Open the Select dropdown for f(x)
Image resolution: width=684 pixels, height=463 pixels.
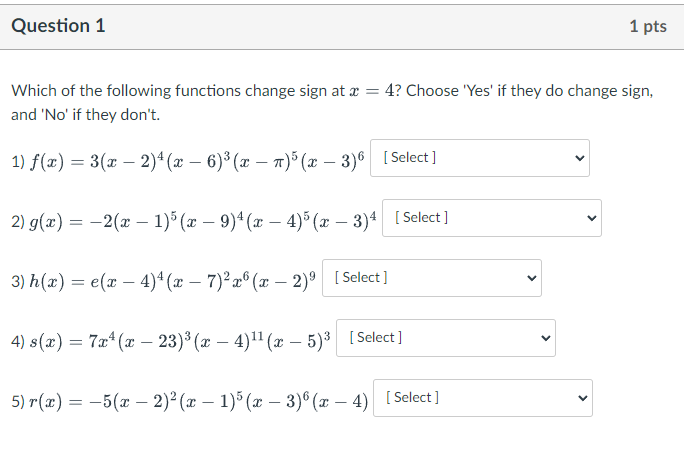coord(480,158)
